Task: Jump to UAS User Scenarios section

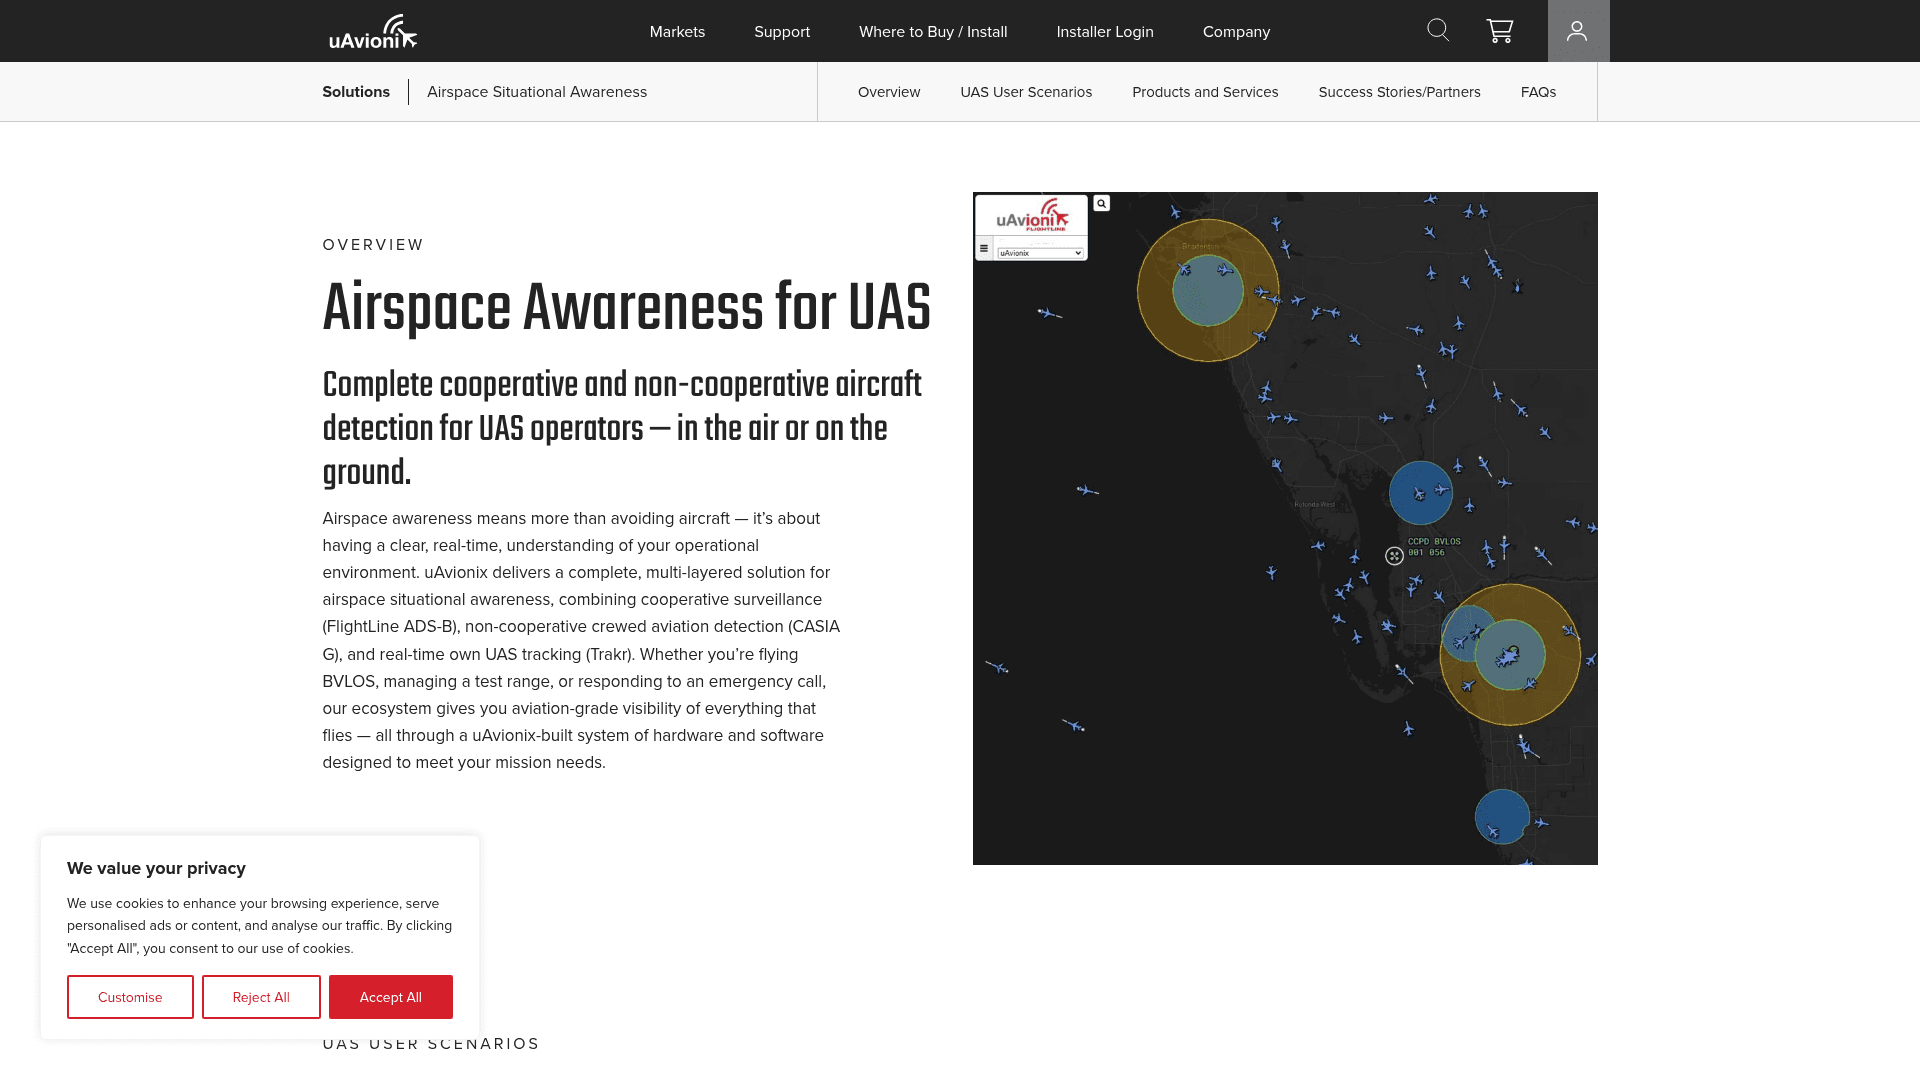Action: click(1026, 92)
